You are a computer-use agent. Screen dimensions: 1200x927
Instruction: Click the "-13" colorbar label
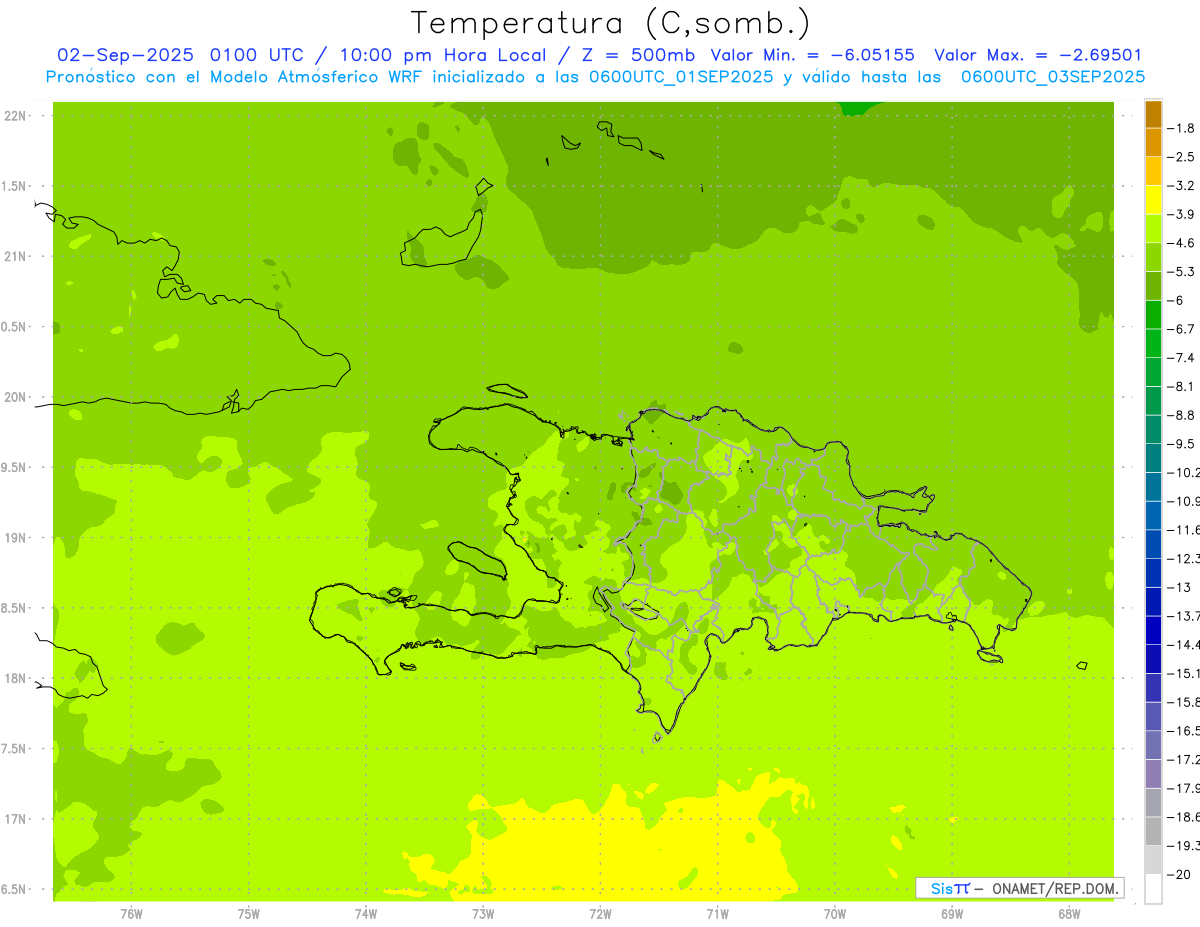coord(1181,587)
